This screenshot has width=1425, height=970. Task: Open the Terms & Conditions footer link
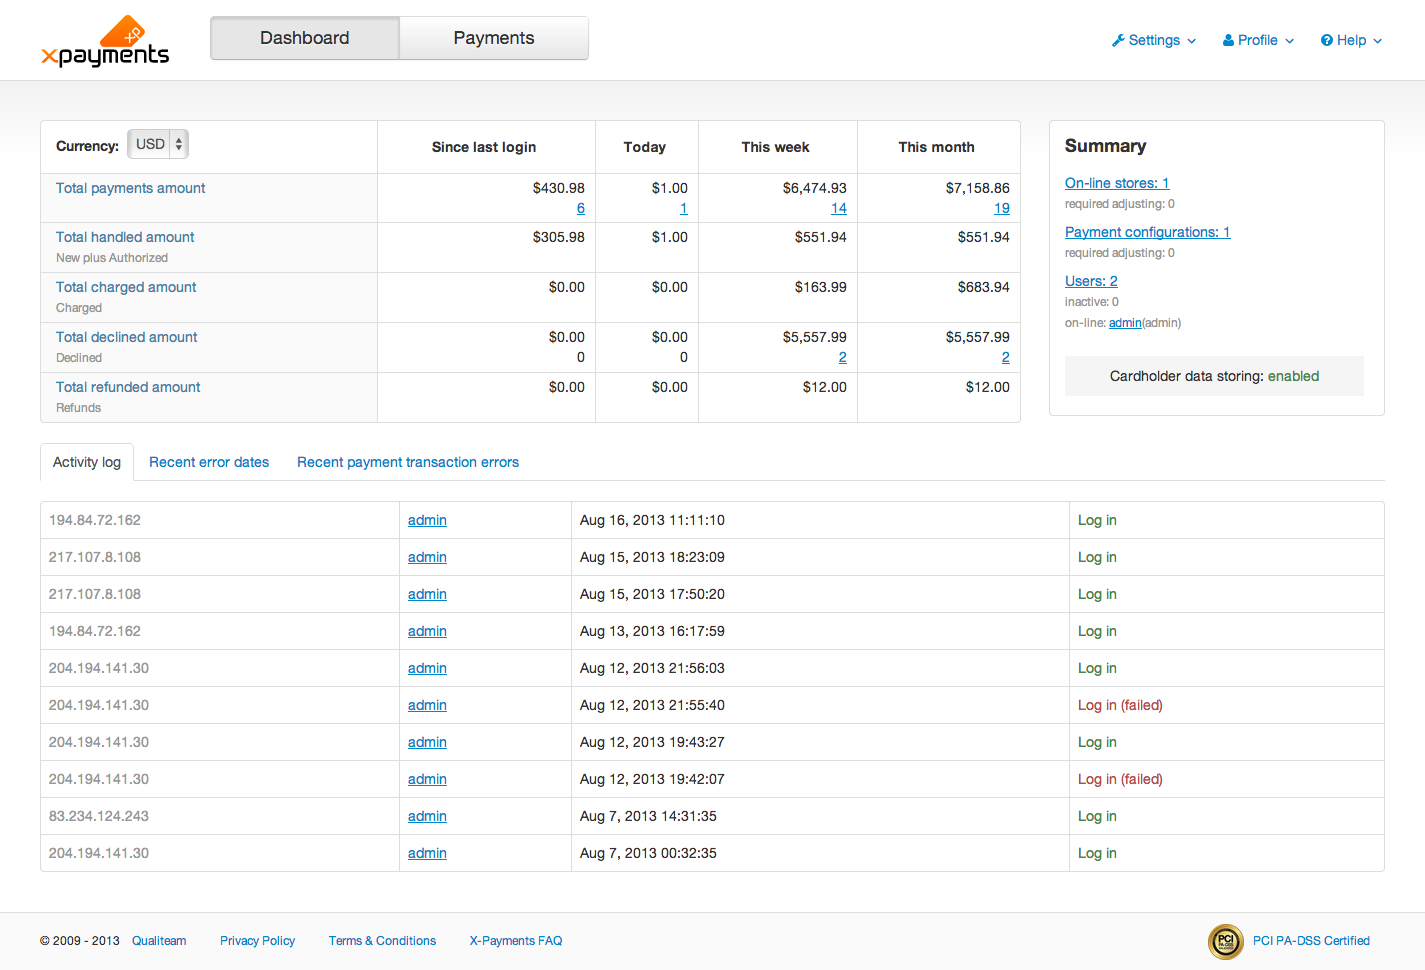[x=382, y=941]
